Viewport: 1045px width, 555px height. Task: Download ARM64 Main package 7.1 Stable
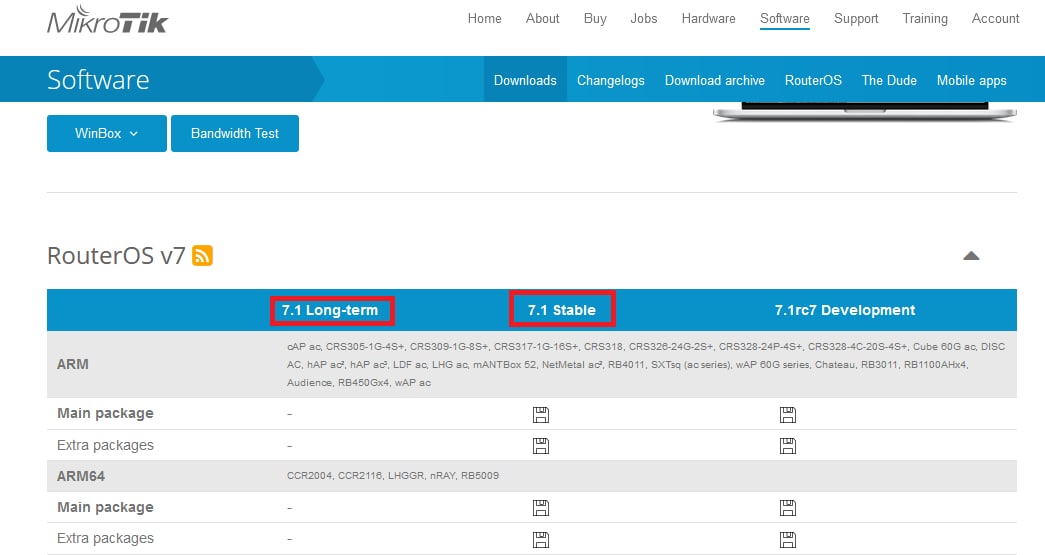(x=541, y=508)
